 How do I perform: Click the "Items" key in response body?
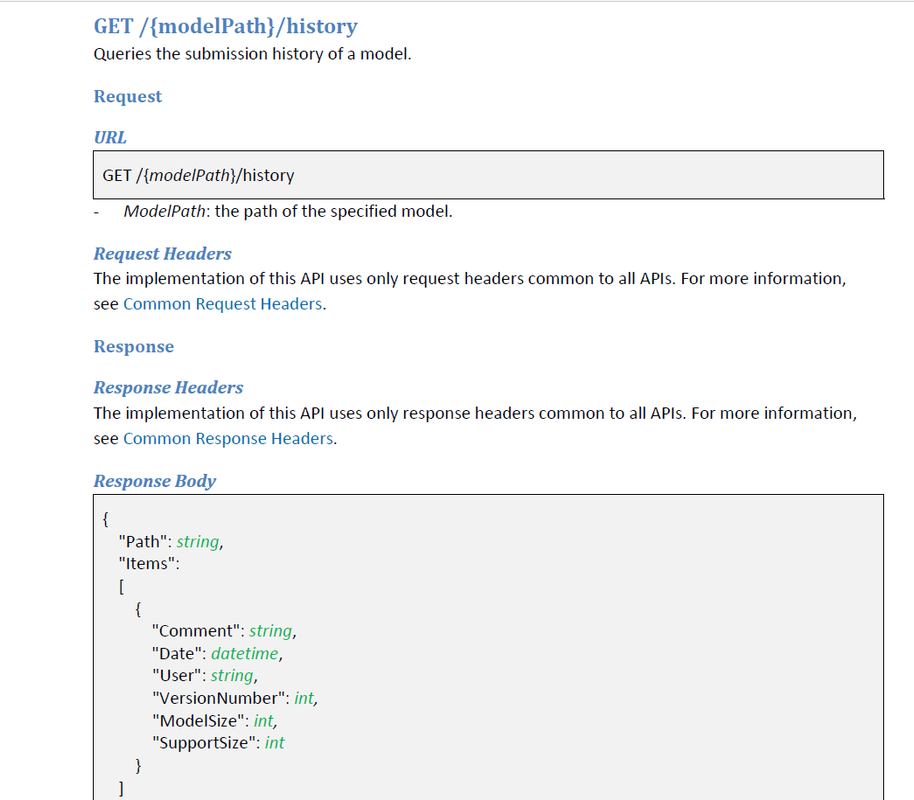147,564
